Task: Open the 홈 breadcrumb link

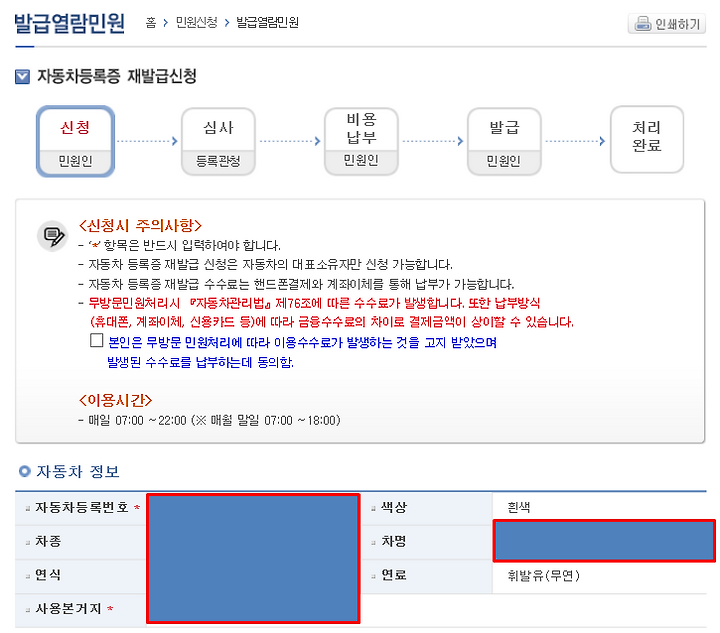Action: [x=151, y=22]
